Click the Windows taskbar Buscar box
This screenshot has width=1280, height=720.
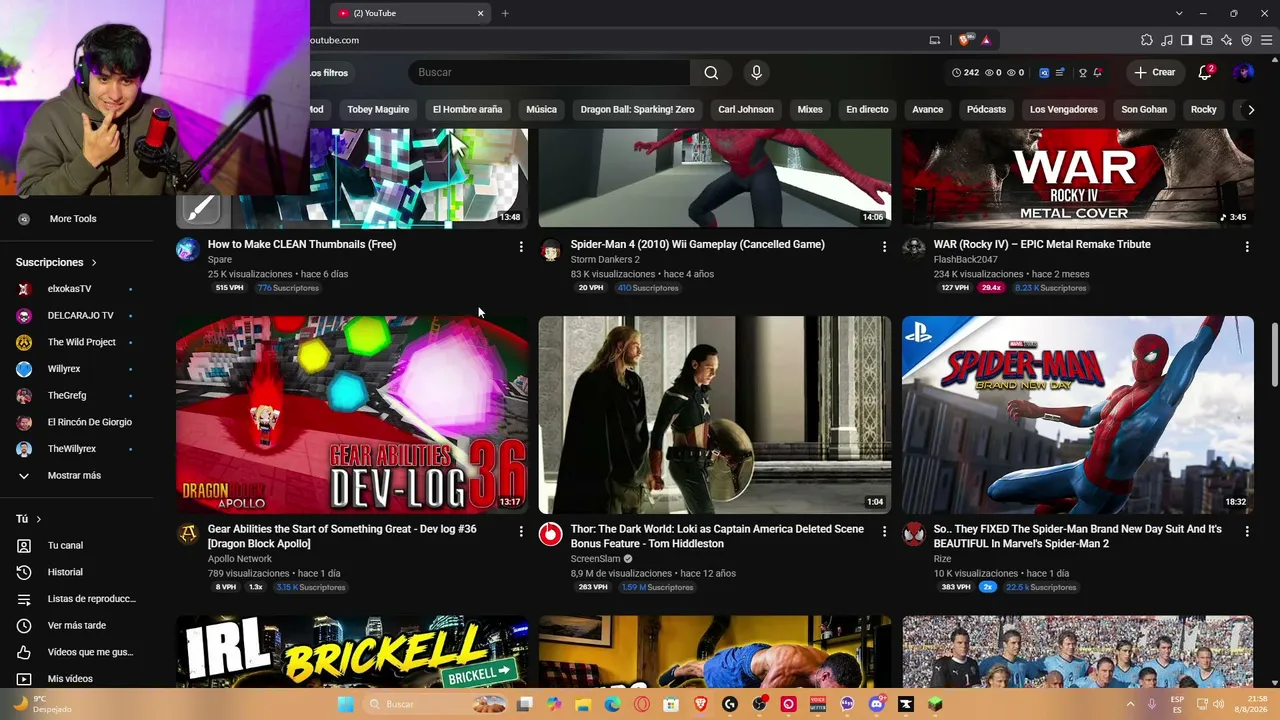[435, 704]
